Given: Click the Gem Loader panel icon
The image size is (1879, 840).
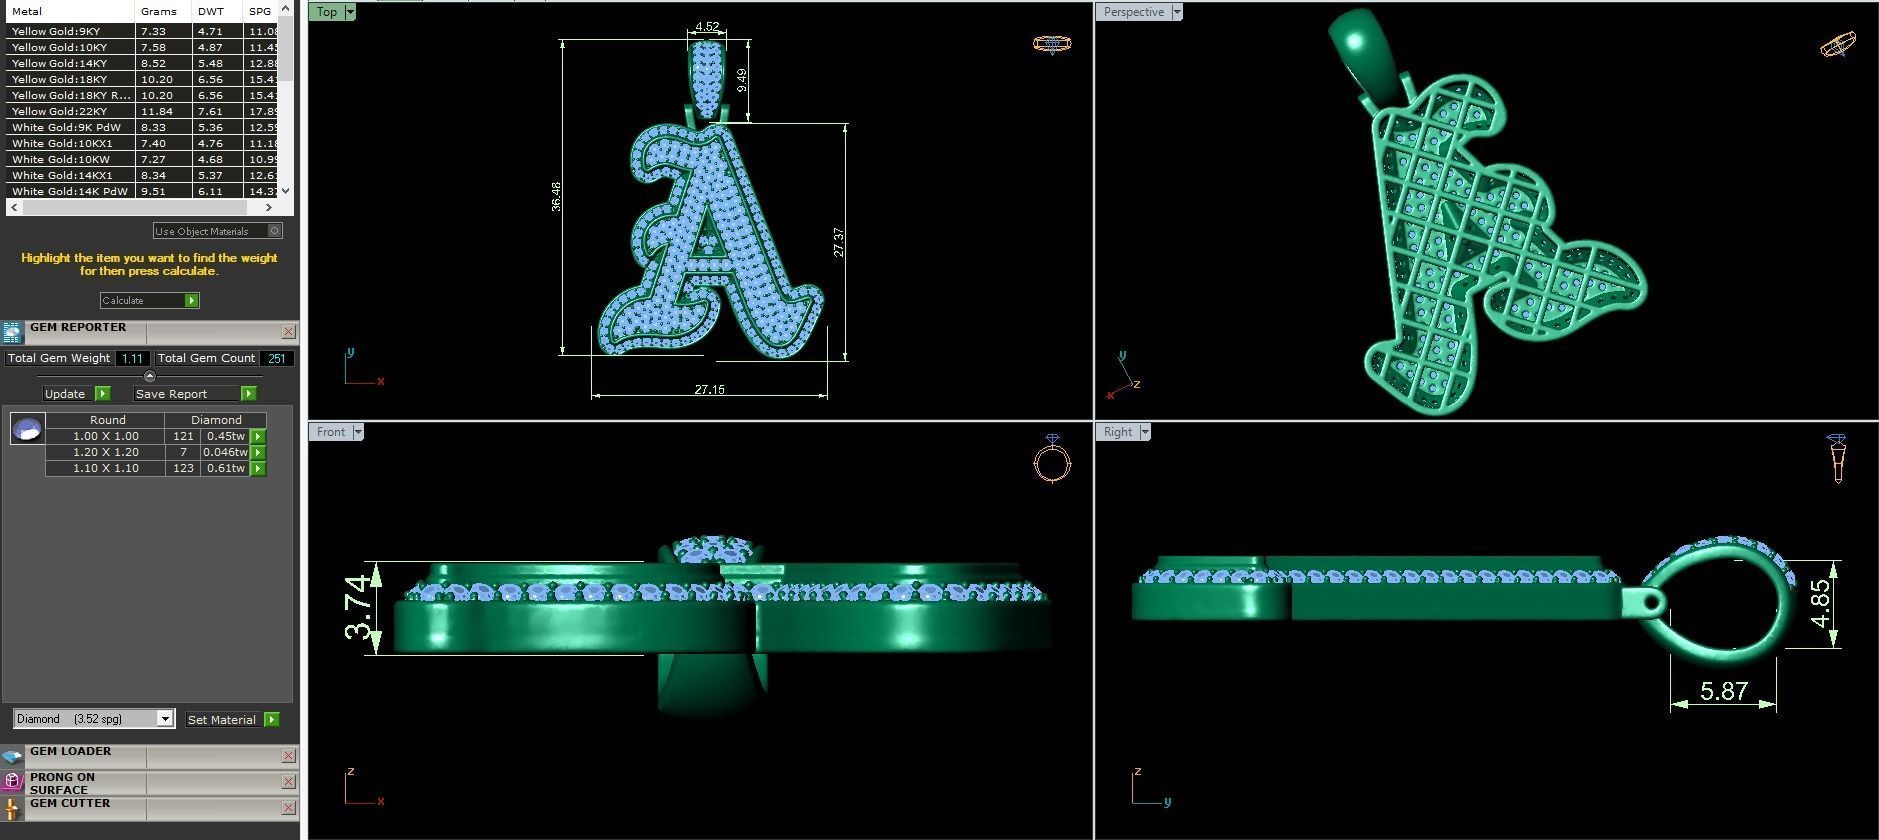Looking at the screenshot, I should [12, 757].
